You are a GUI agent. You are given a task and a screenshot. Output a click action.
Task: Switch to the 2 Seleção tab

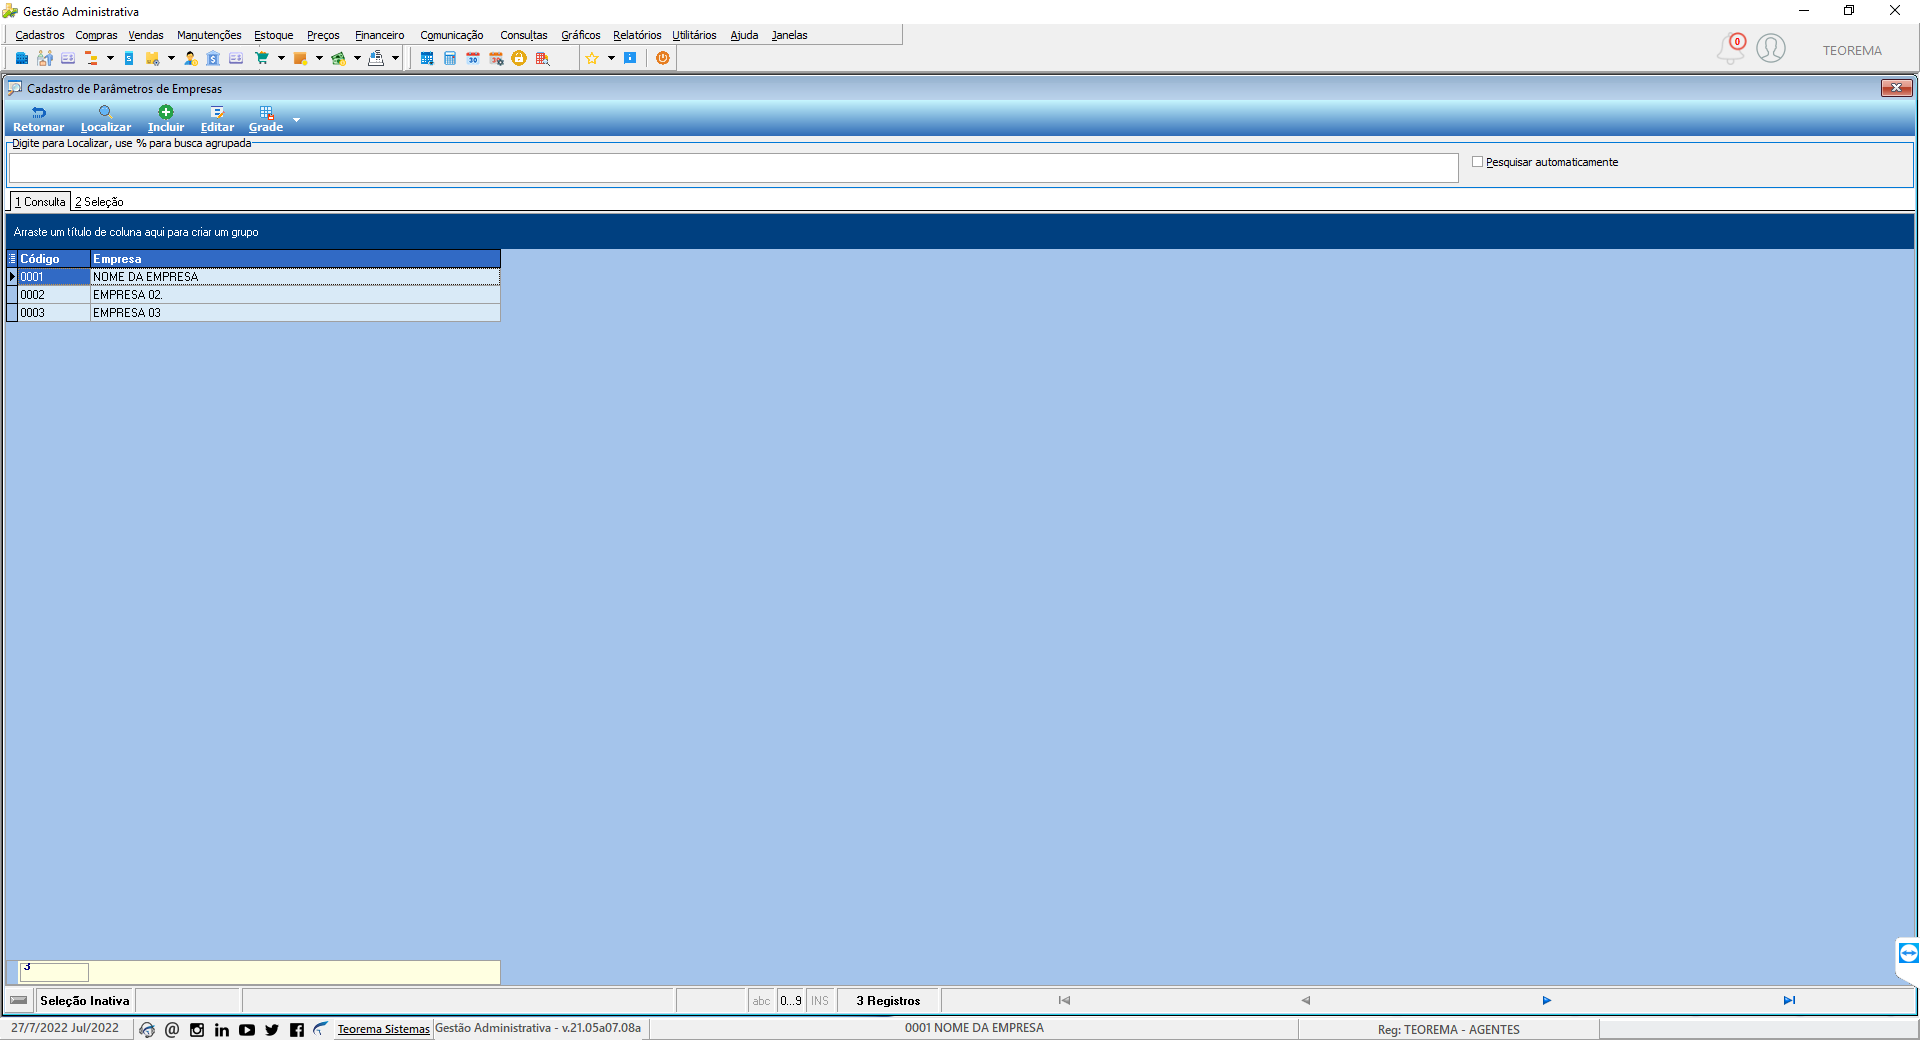click(100, 202)
